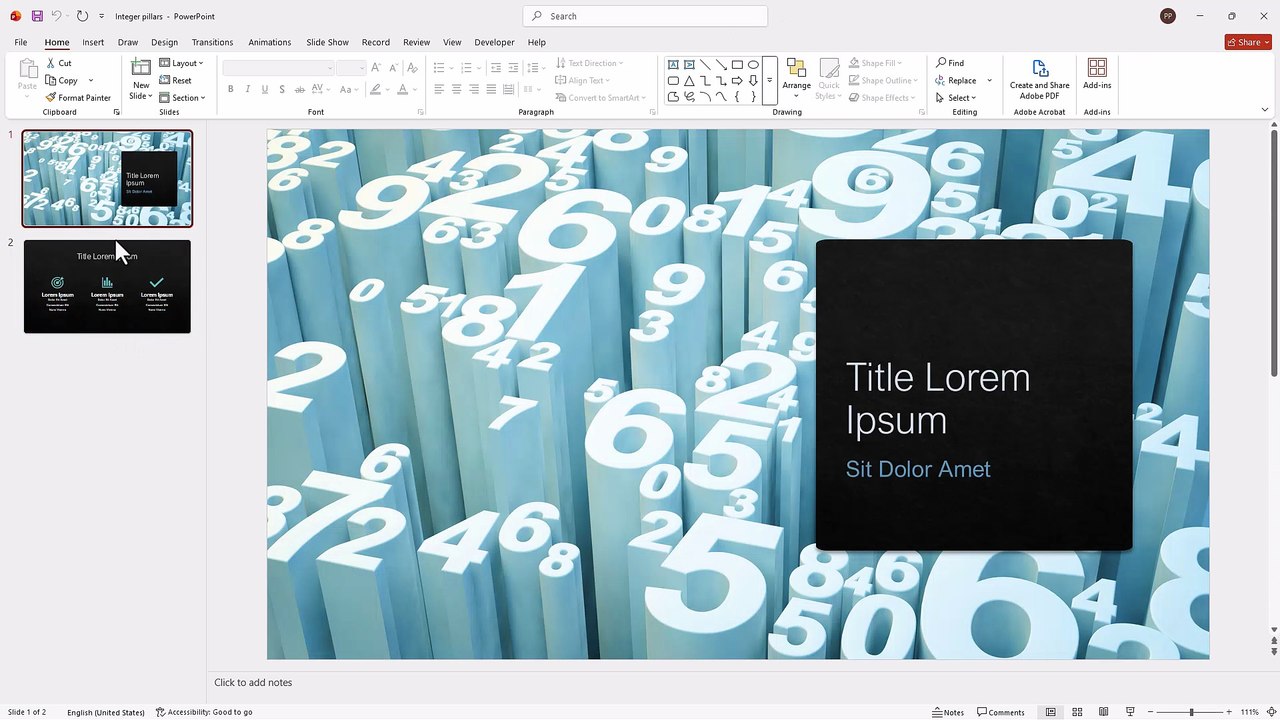
Task: Open the Animations tab
Action: click(270, 42)
